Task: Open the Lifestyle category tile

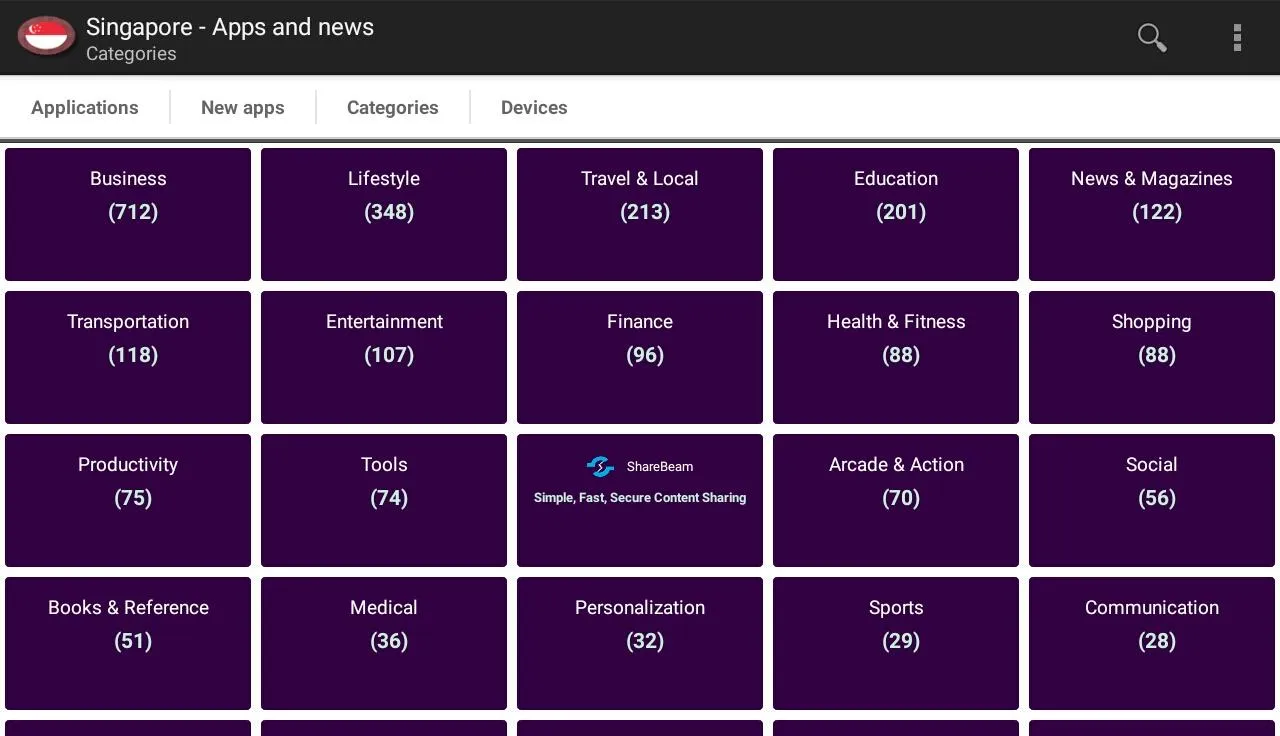Action: coord(384,214)
